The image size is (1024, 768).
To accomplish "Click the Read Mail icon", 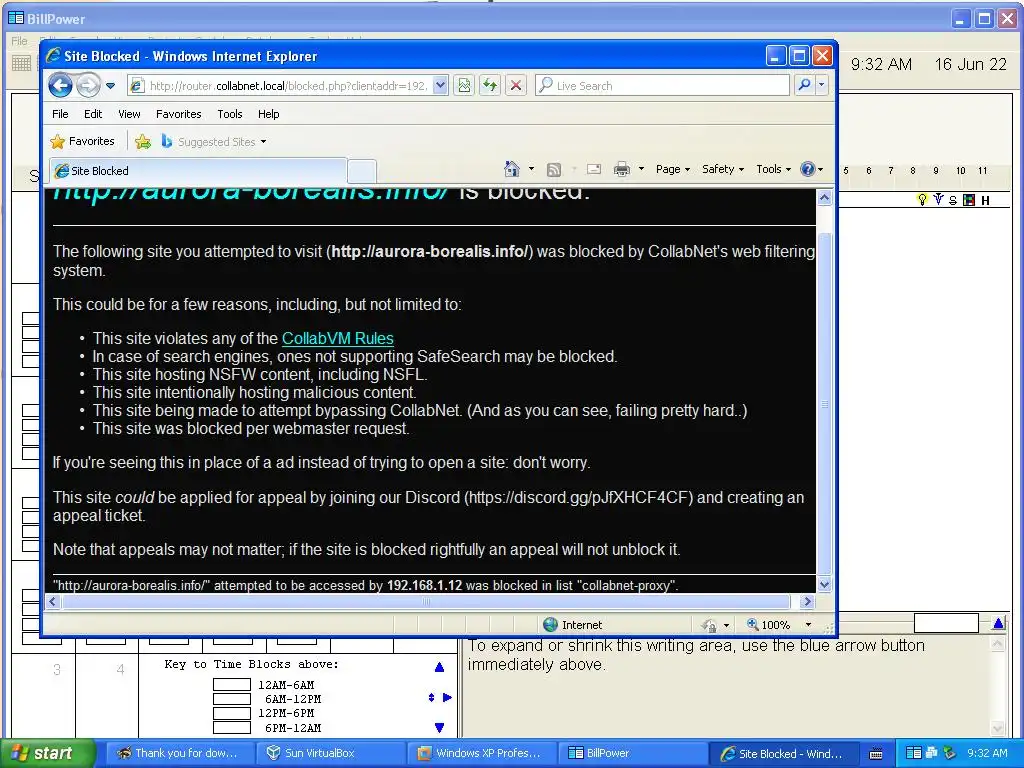I will coord(594,169).
